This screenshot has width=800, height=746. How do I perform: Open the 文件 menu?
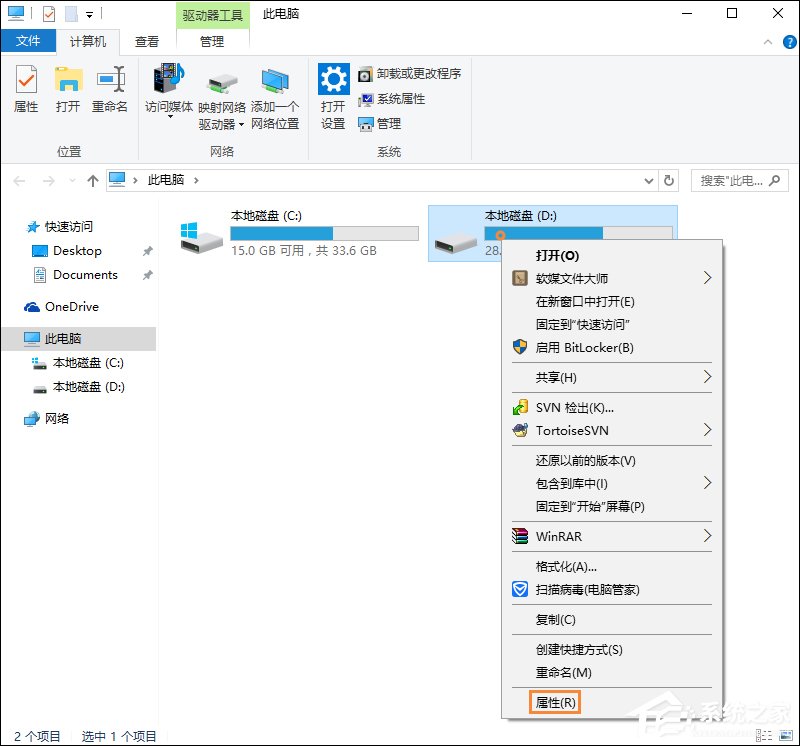click(29, 42)
